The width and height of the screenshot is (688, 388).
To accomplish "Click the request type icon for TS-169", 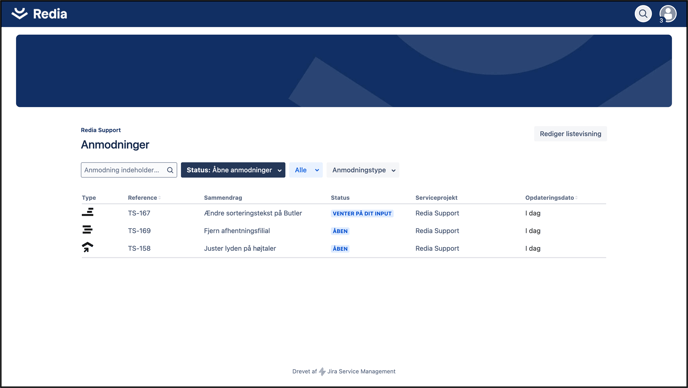I will [87, 230].
